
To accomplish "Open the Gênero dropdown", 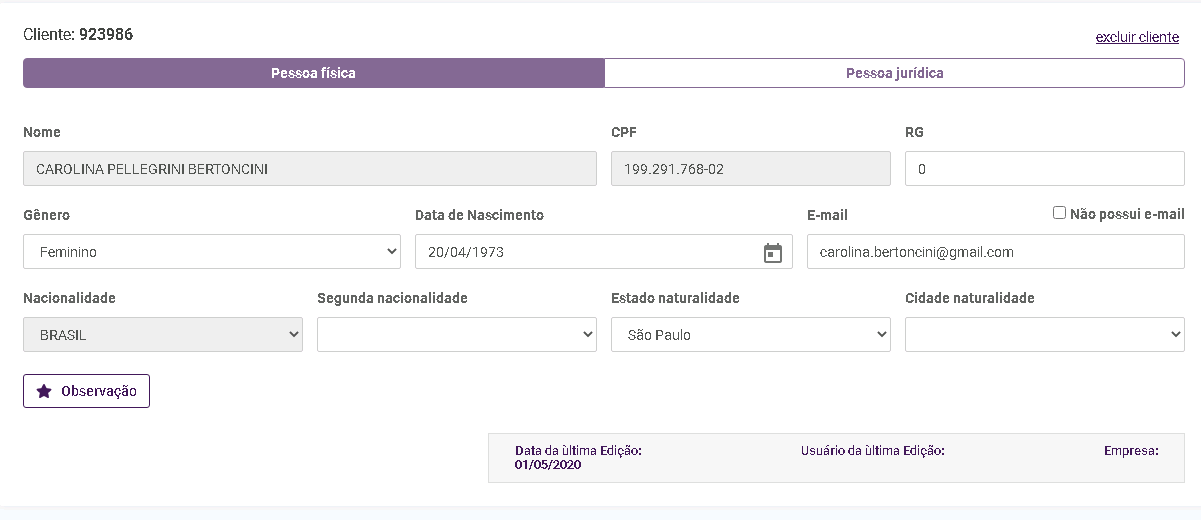I will click(x=211, y=252).
